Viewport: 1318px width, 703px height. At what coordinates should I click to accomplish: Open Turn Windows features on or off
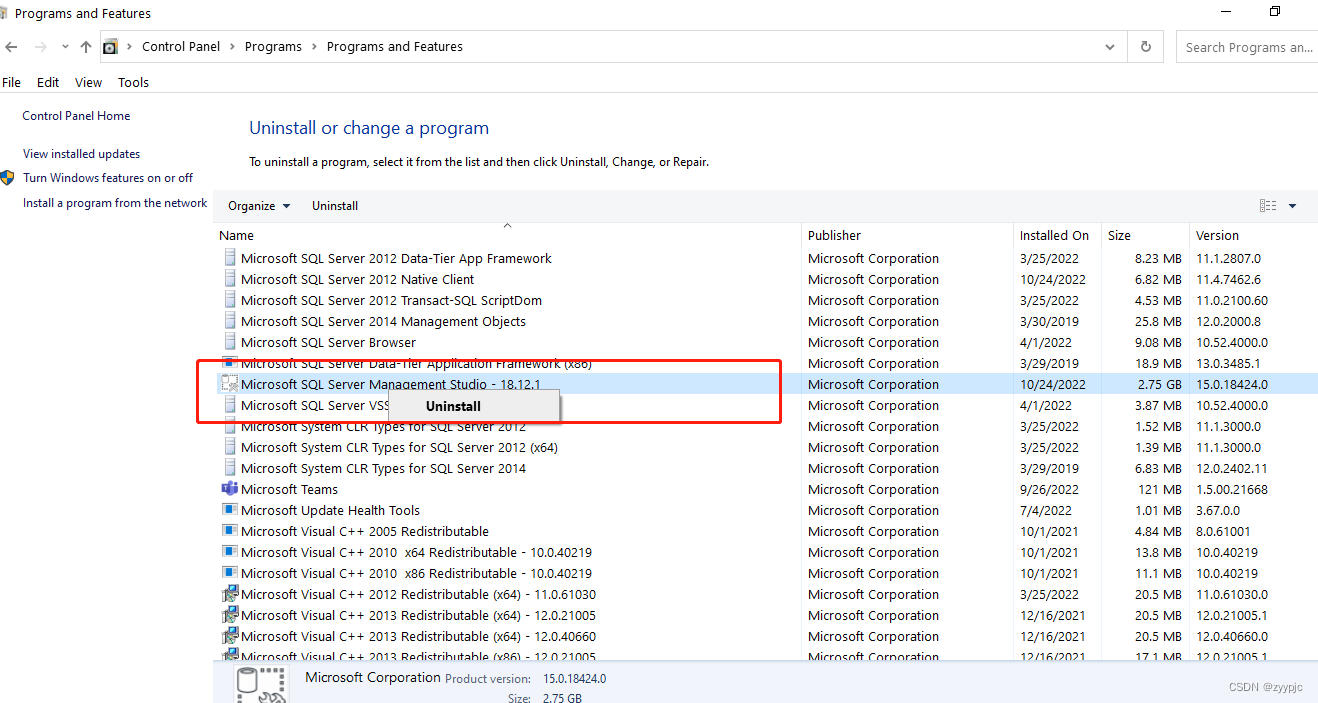point(108,178)
